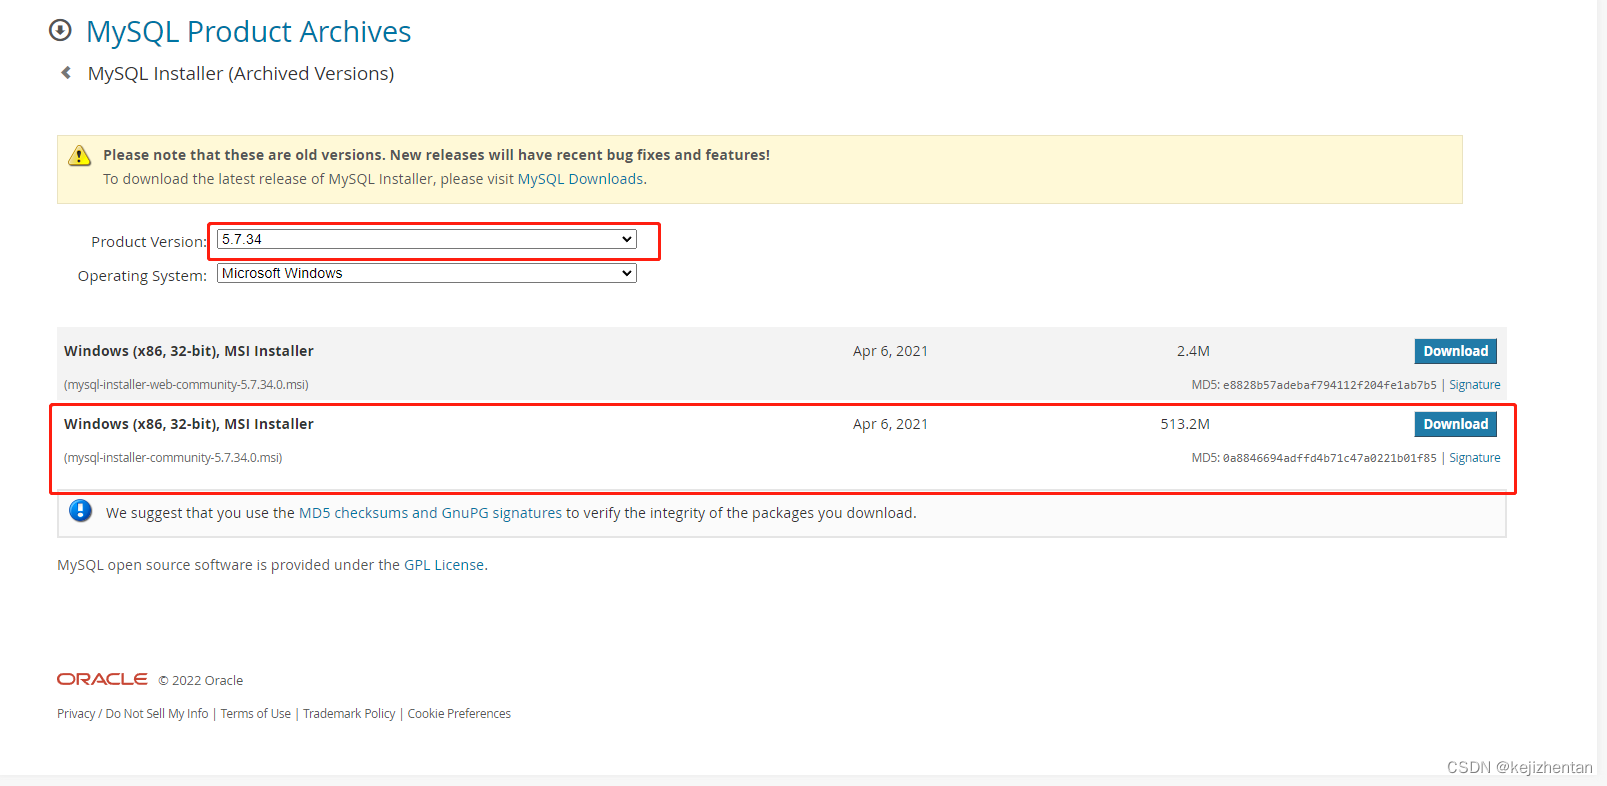Click the bold old versions warning text
The width and height of the screenshot is (1607, 786).
coord(436,155)
